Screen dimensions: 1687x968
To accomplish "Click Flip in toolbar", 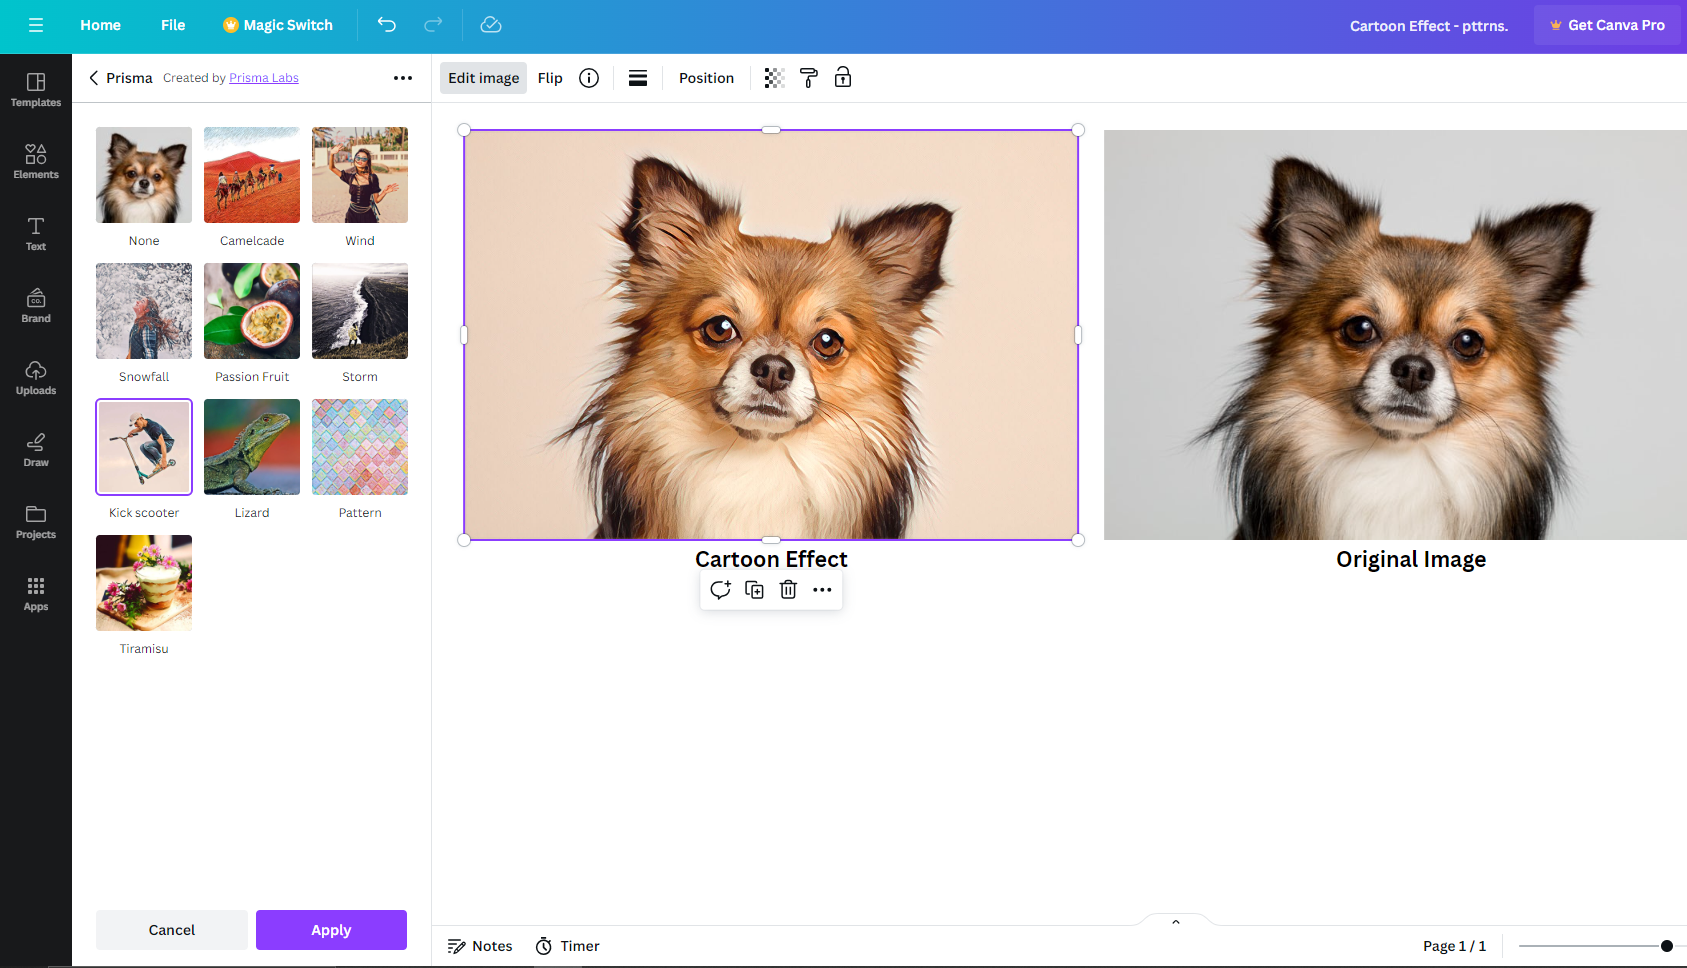I will [550, 78].
